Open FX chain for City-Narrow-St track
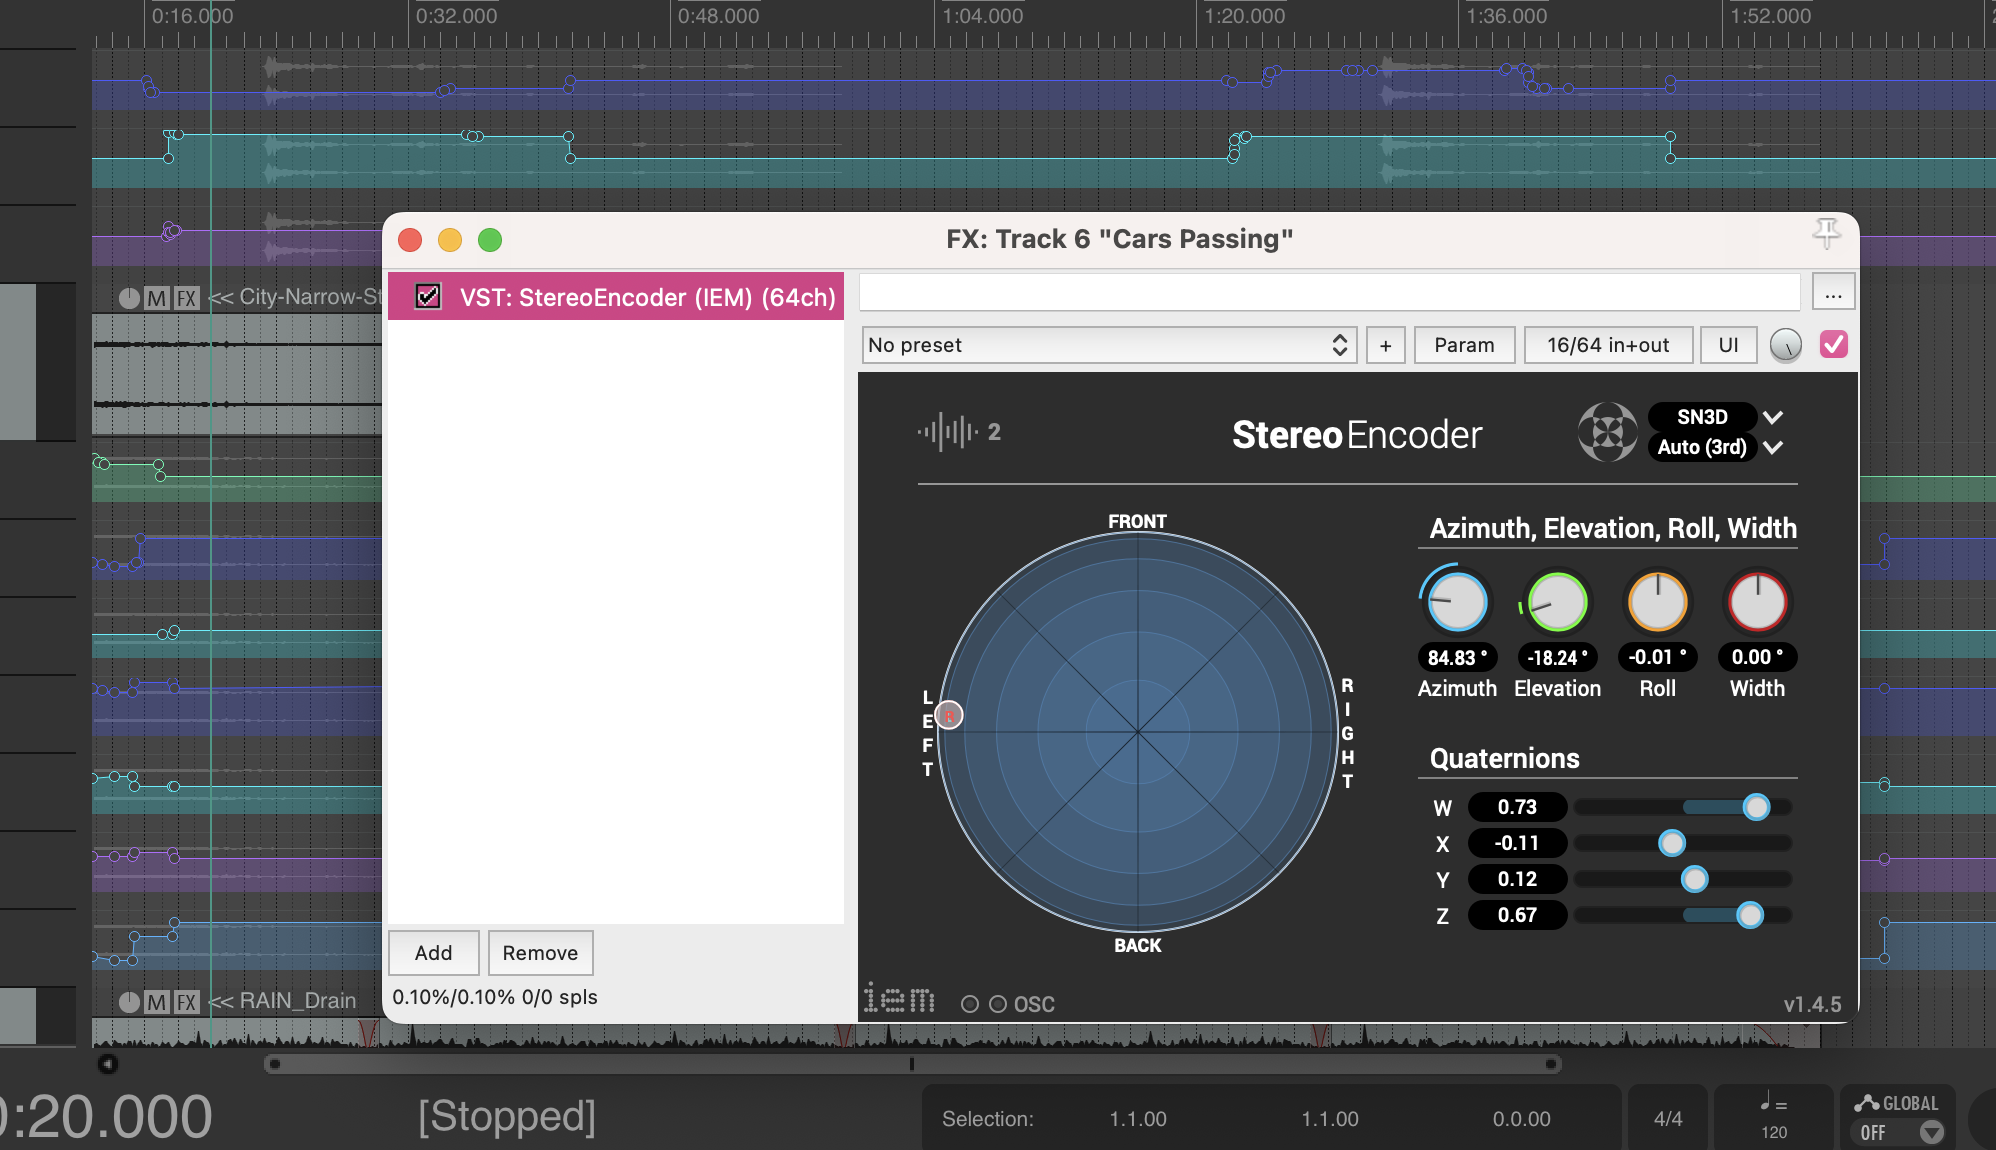 pyautogui.click(x=187, y=298)
